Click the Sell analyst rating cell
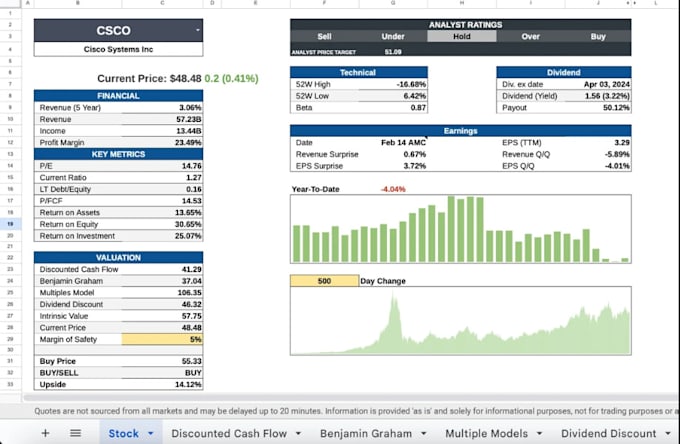This screenshot has width=680, height=444. (x=324, y=36)
